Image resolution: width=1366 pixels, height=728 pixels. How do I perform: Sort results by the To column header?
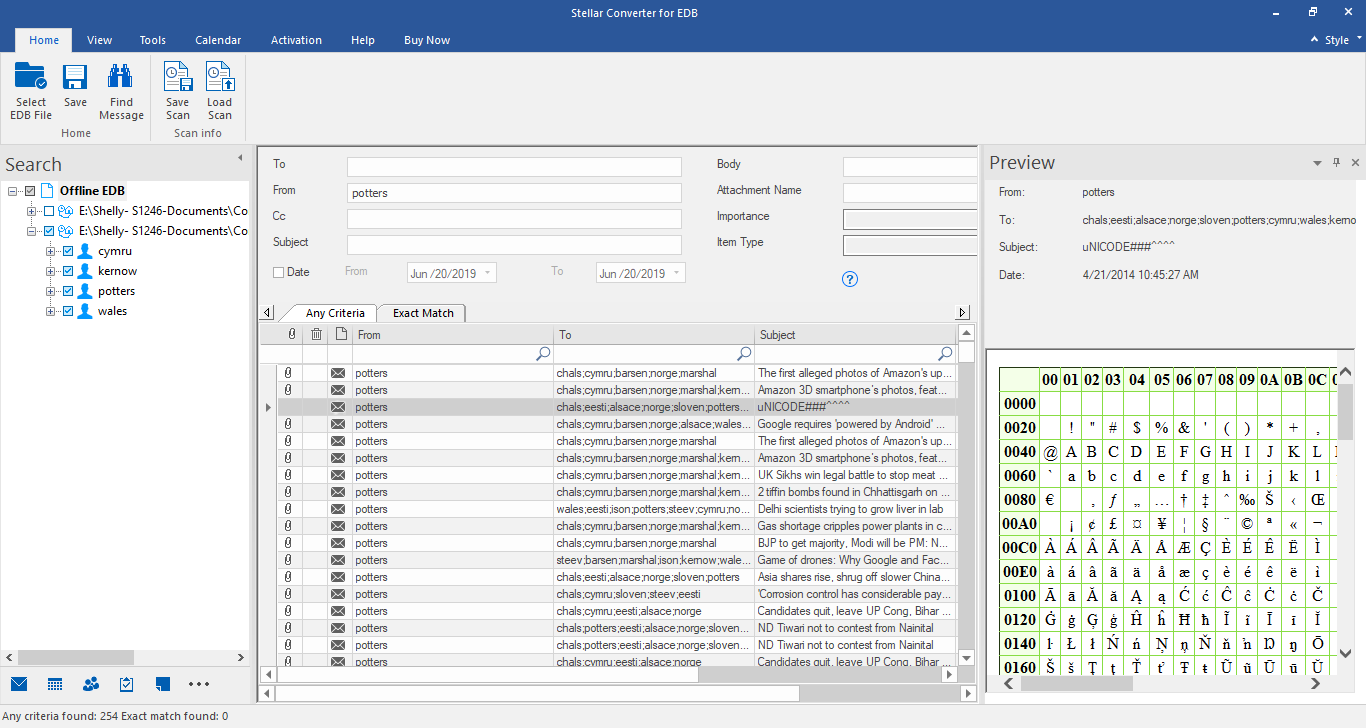pos(654,335)
